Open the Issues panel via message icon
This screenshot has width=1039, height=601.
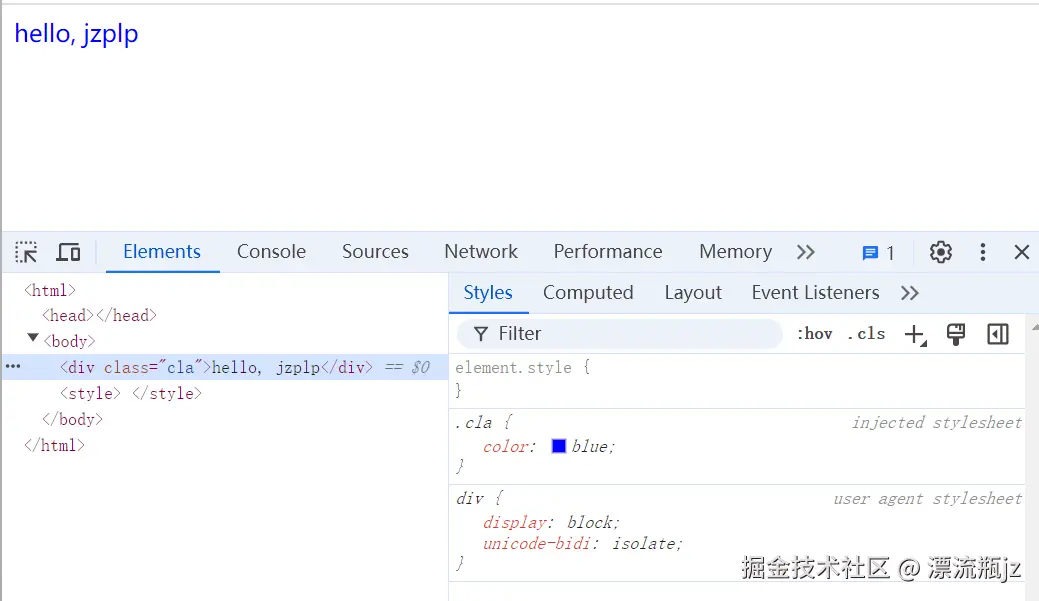869,252
